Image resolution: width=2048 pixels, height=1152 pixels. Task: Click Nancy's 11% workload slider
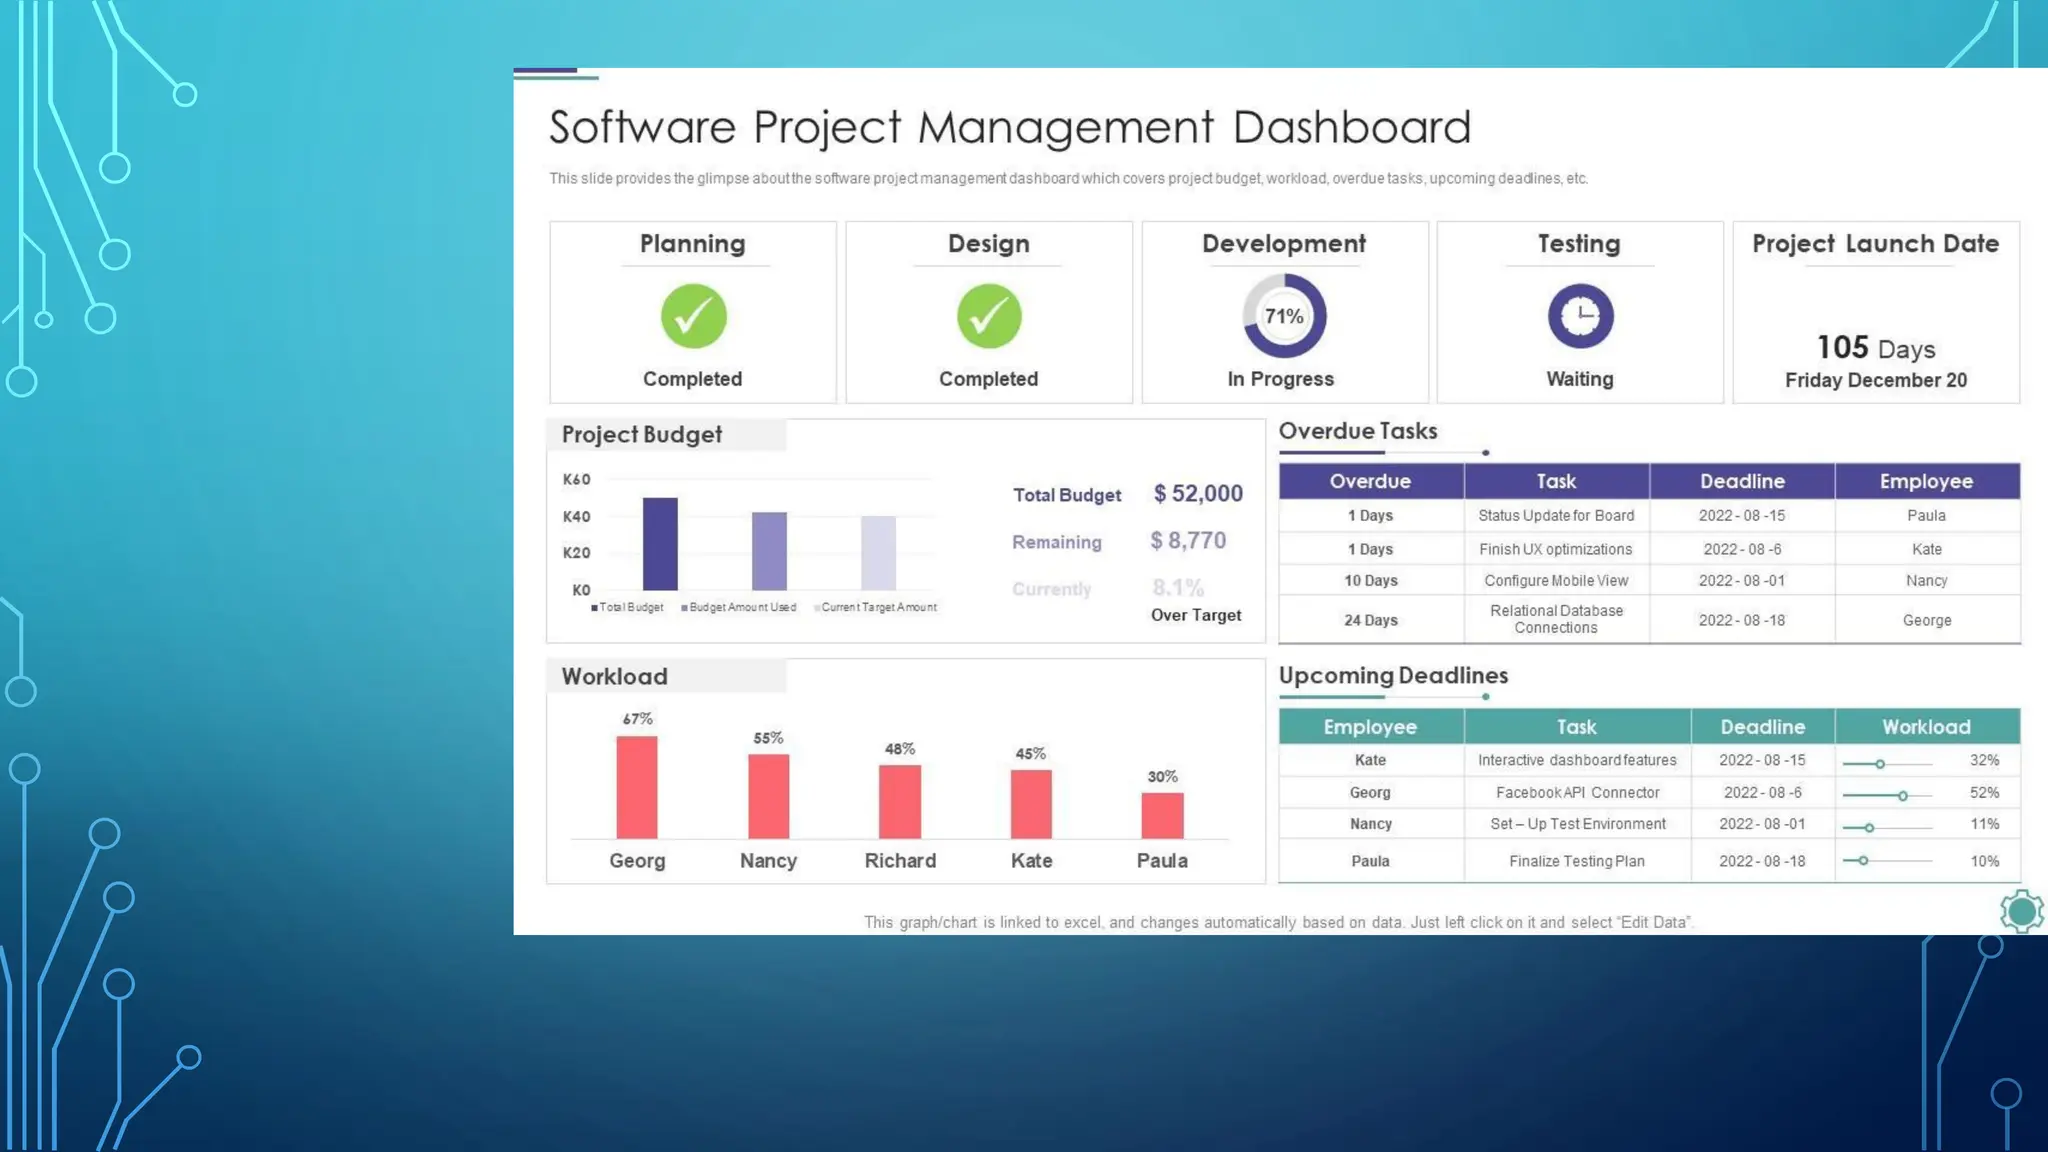(x=1869, y=828)
